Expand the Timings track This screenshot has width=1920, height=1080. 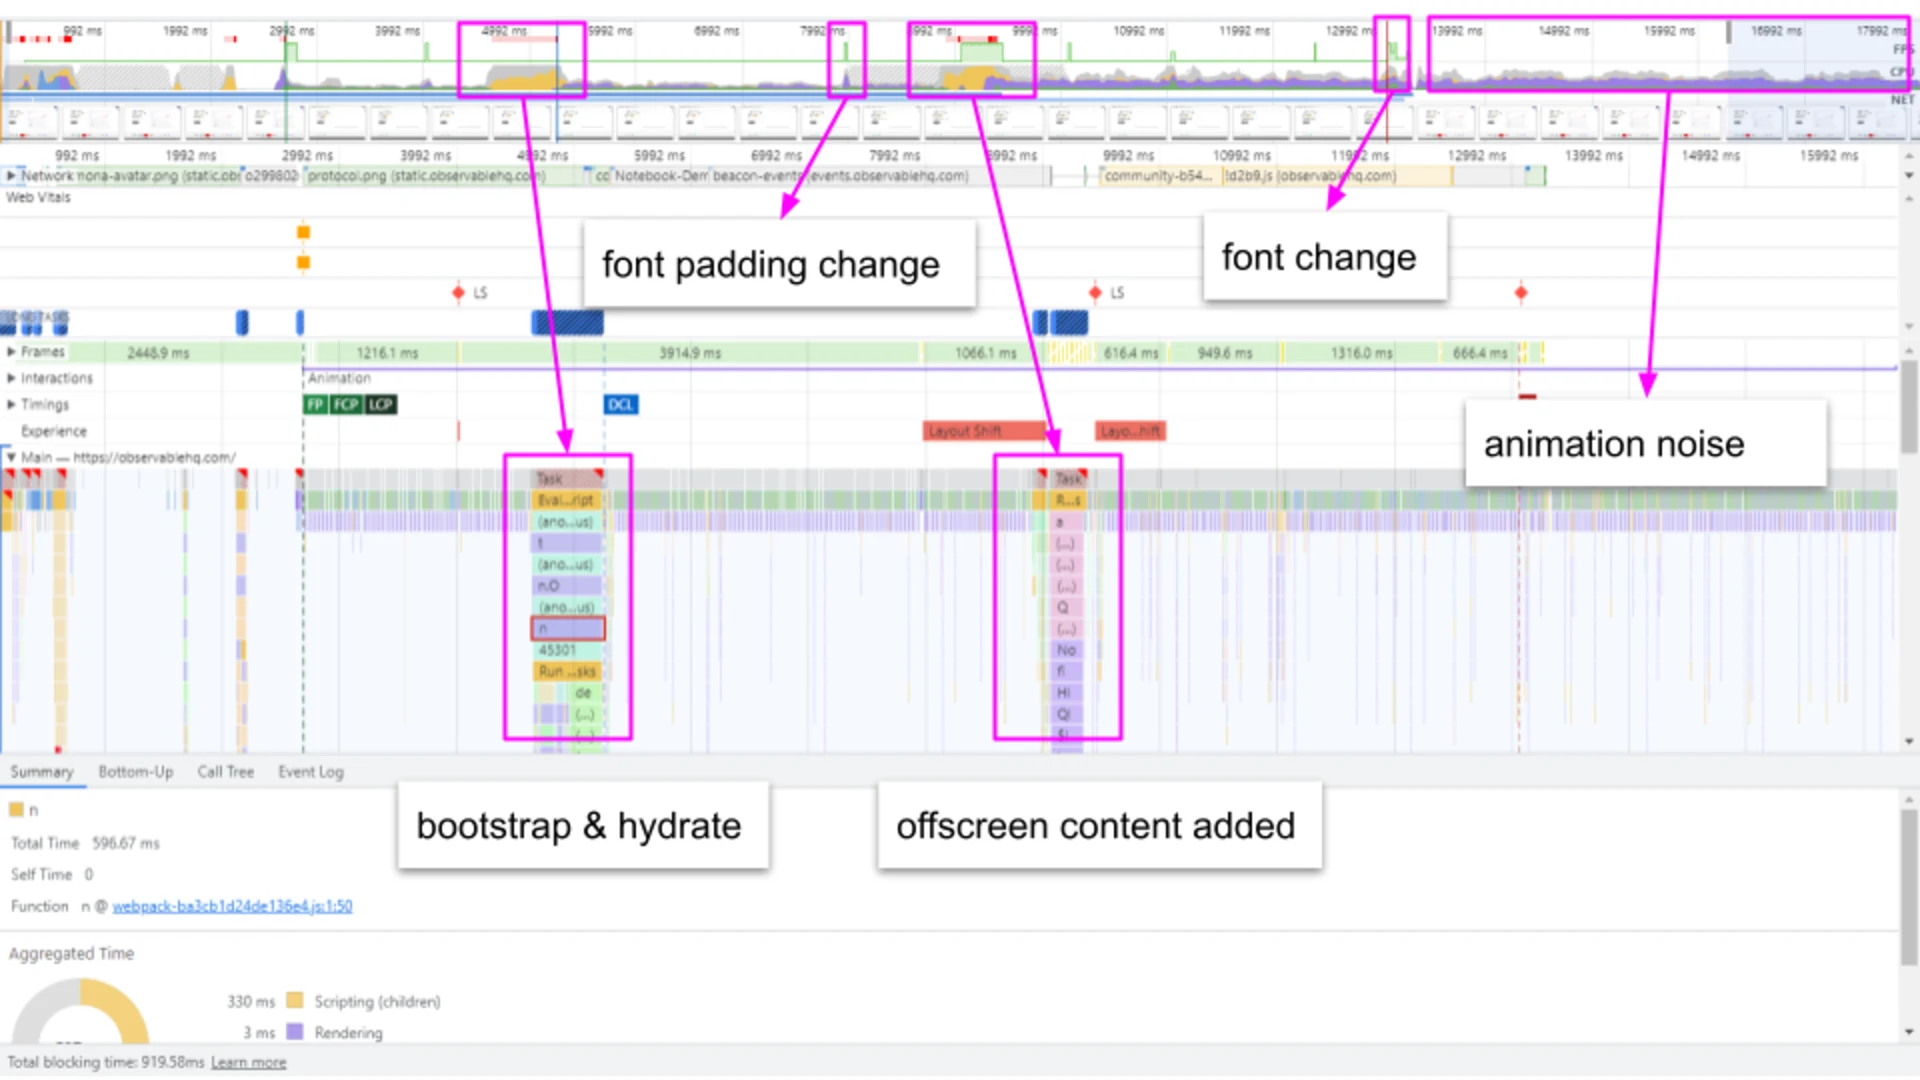pos(11,405)
